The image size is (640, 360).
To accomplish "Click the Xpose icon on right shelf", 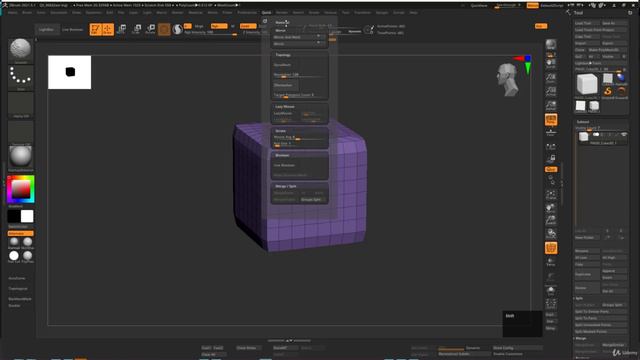I will (551, 304).
